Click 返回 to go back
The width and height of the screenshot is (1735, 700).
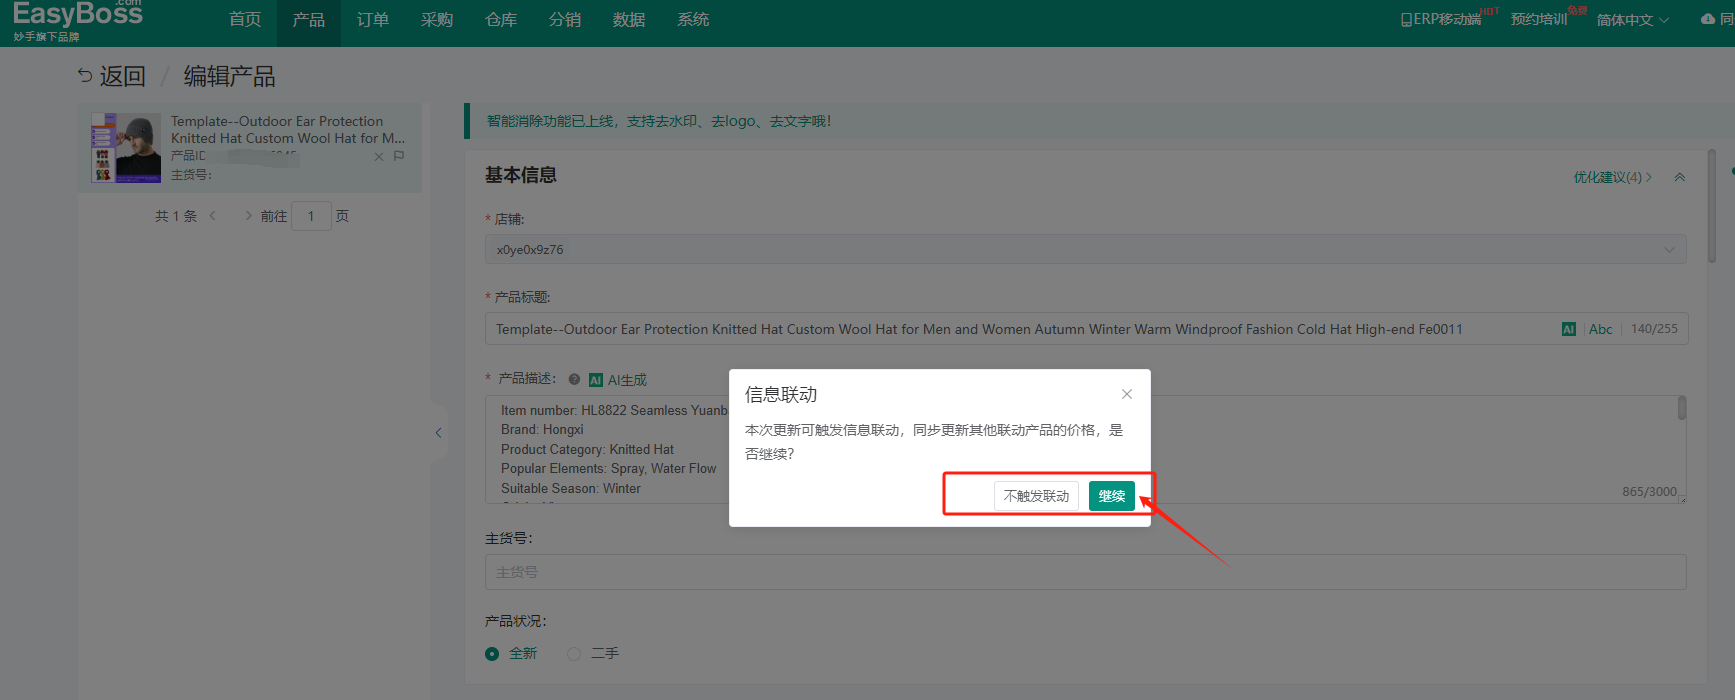click(x=111, y=76)
